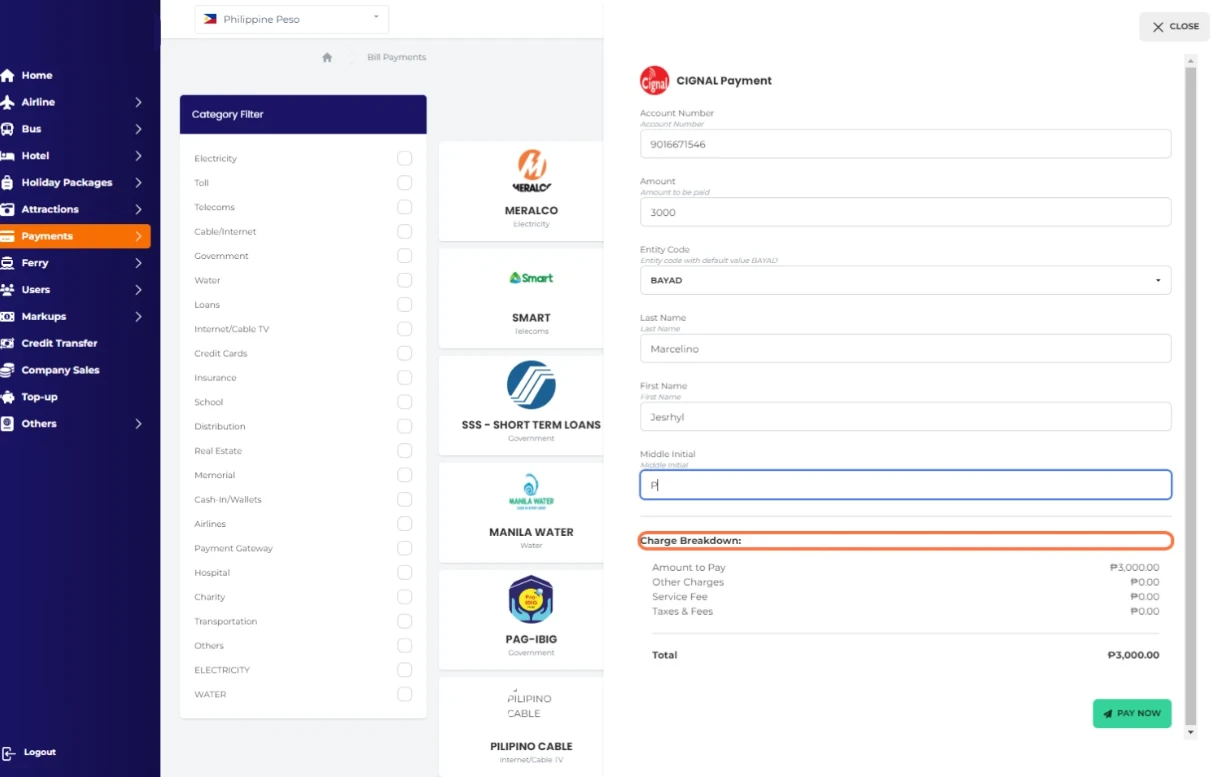Click the Account Number input field
The height and width of the screenshot is (777, 1221).
click(905, 144)
